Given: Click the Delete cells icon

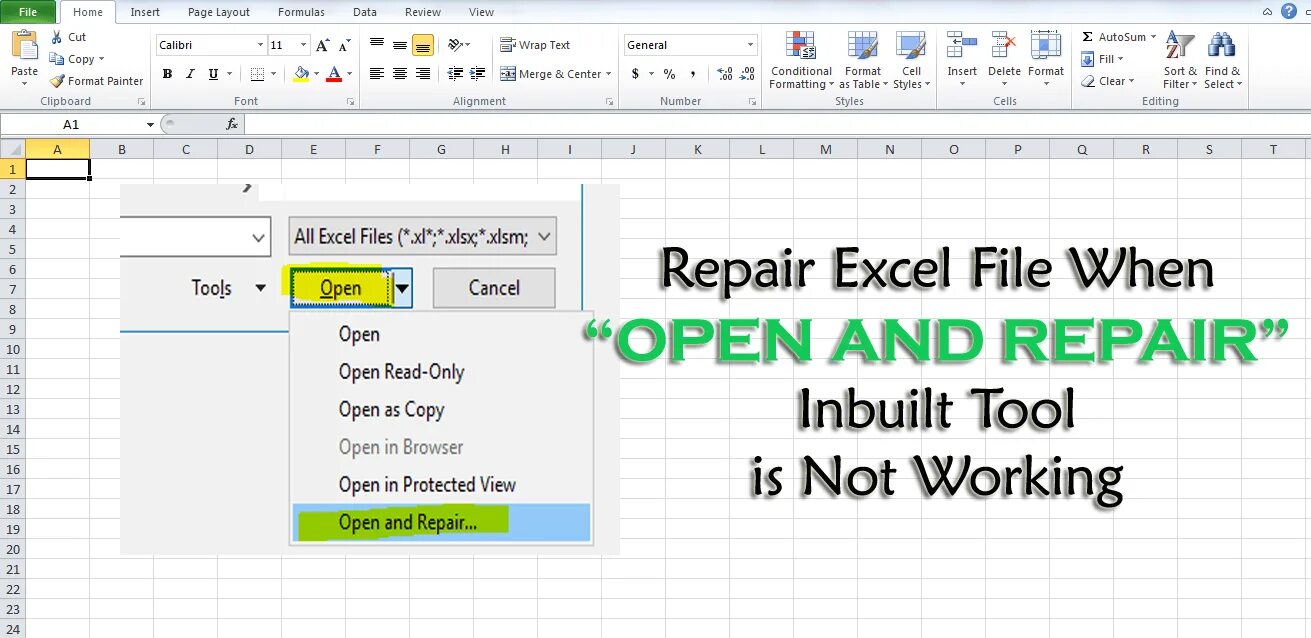Looking at the screenshot, I should click(1004, 46).
